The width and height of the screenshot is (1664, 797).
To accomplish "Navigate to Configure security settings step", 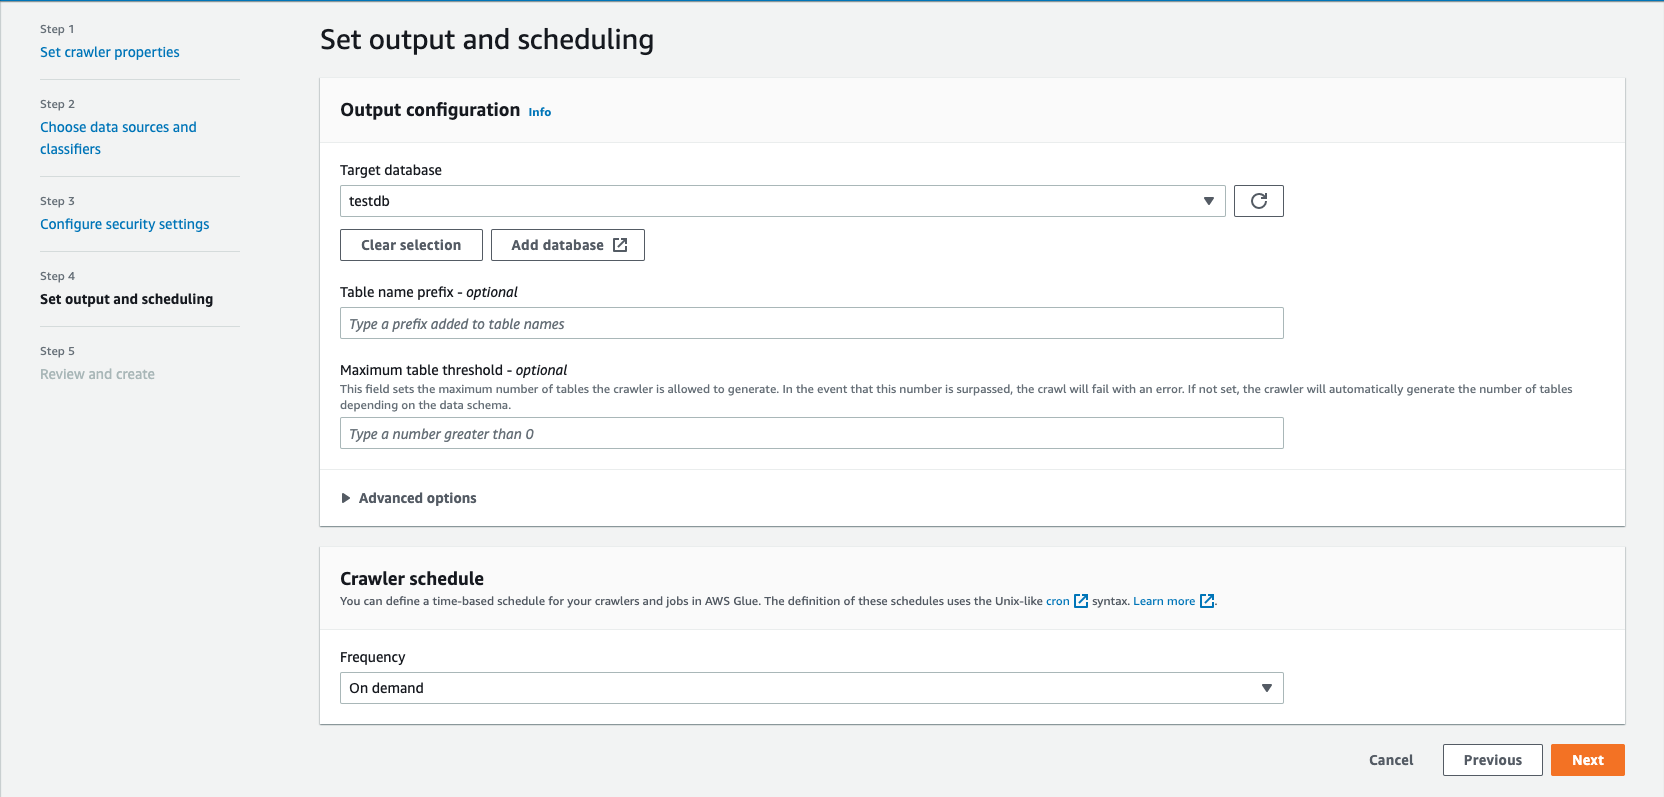I will [x=125, y=224].
